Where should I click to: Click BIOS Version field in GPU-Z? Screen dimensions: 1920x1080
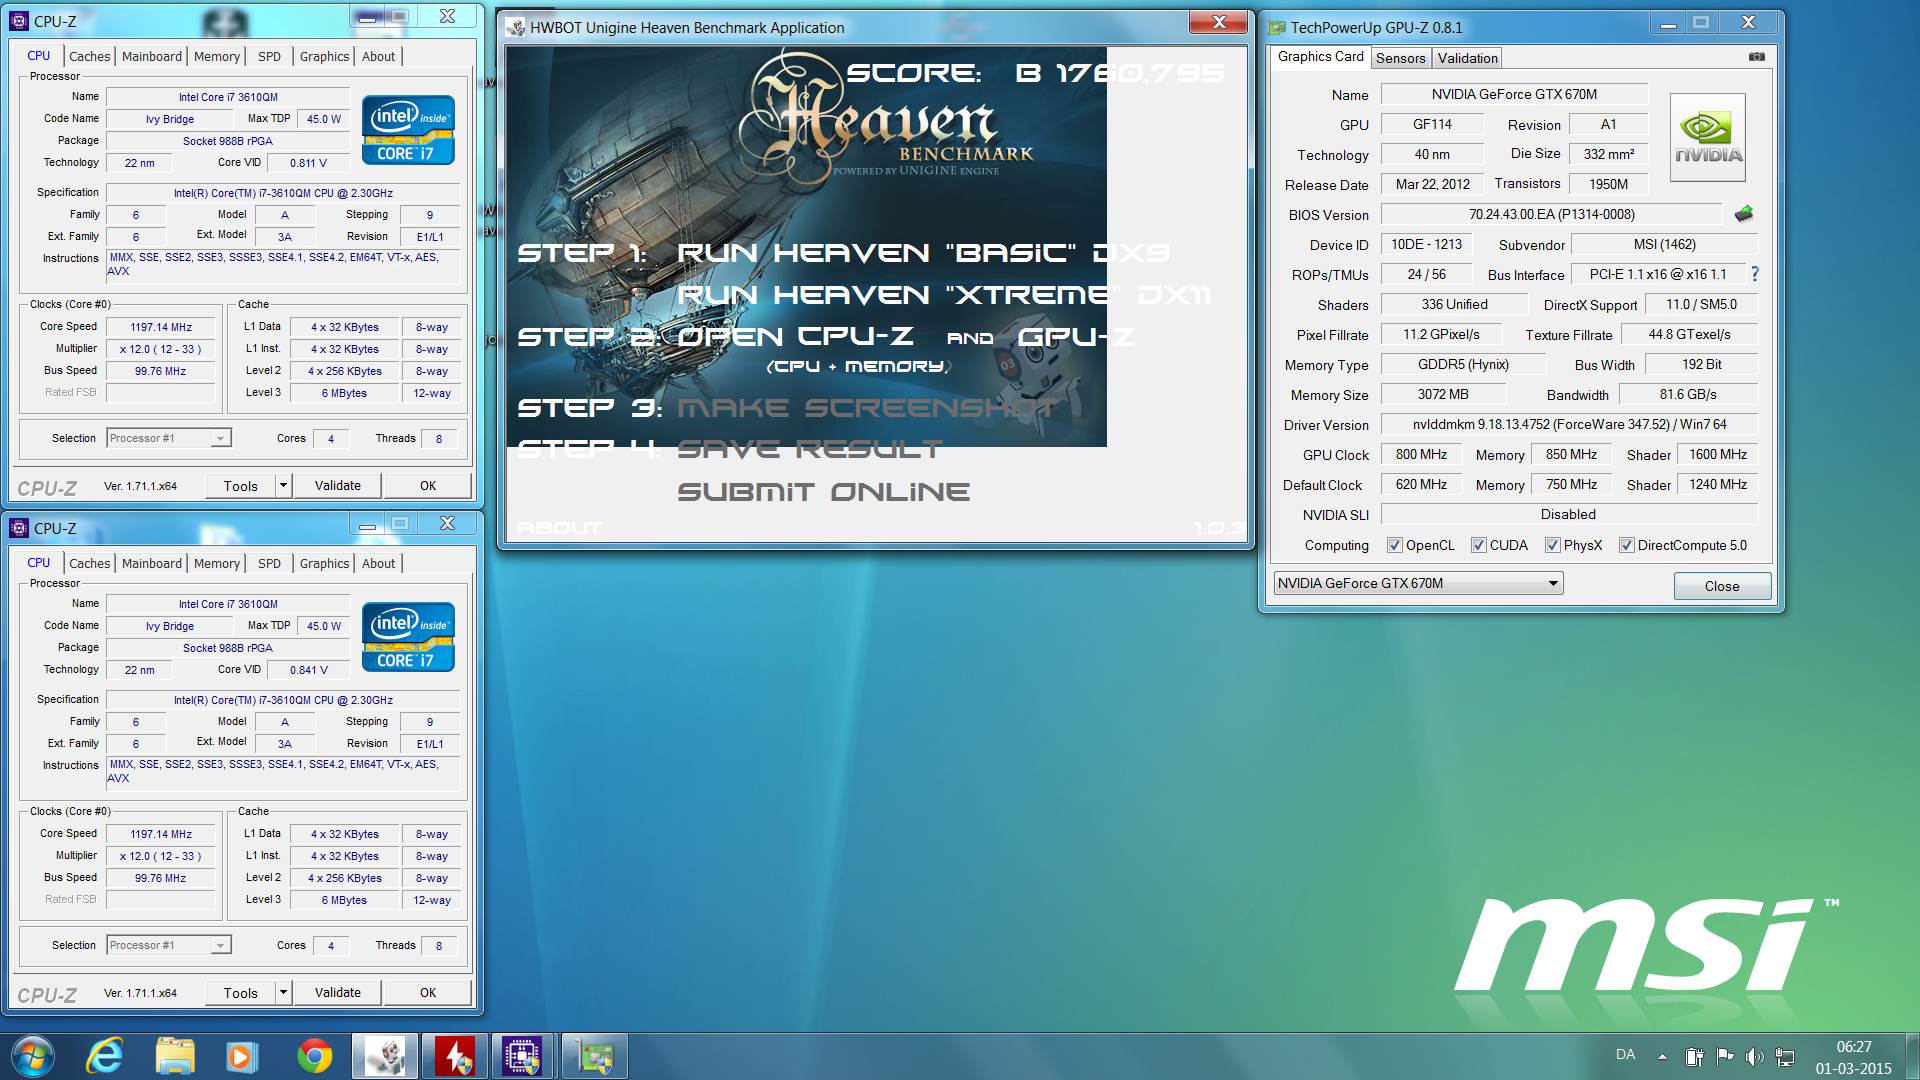click(1552, 215)
